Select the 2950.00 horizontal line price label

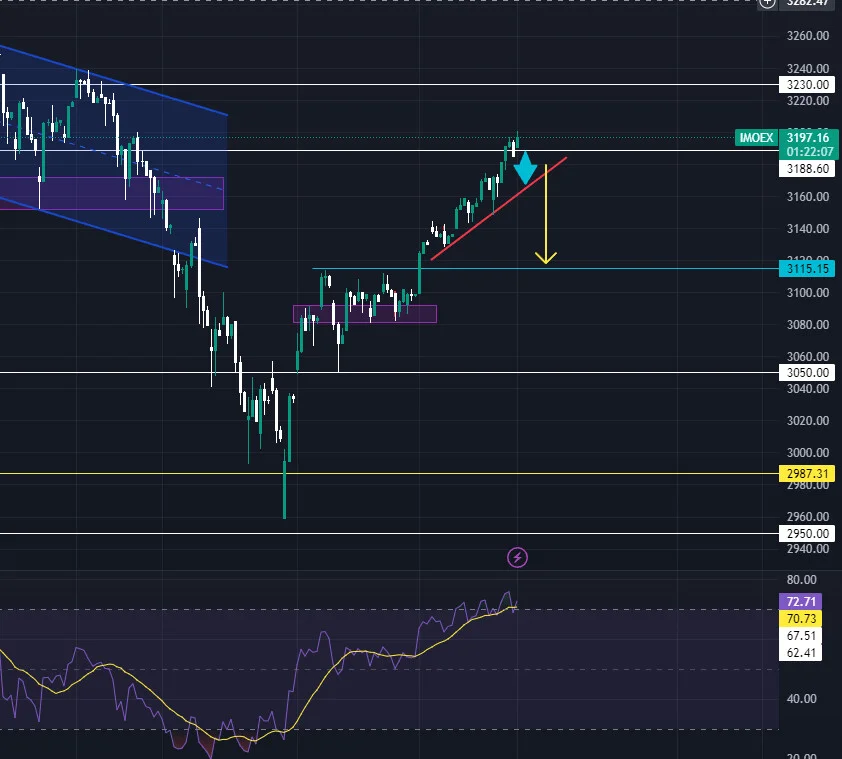[807, 534]
